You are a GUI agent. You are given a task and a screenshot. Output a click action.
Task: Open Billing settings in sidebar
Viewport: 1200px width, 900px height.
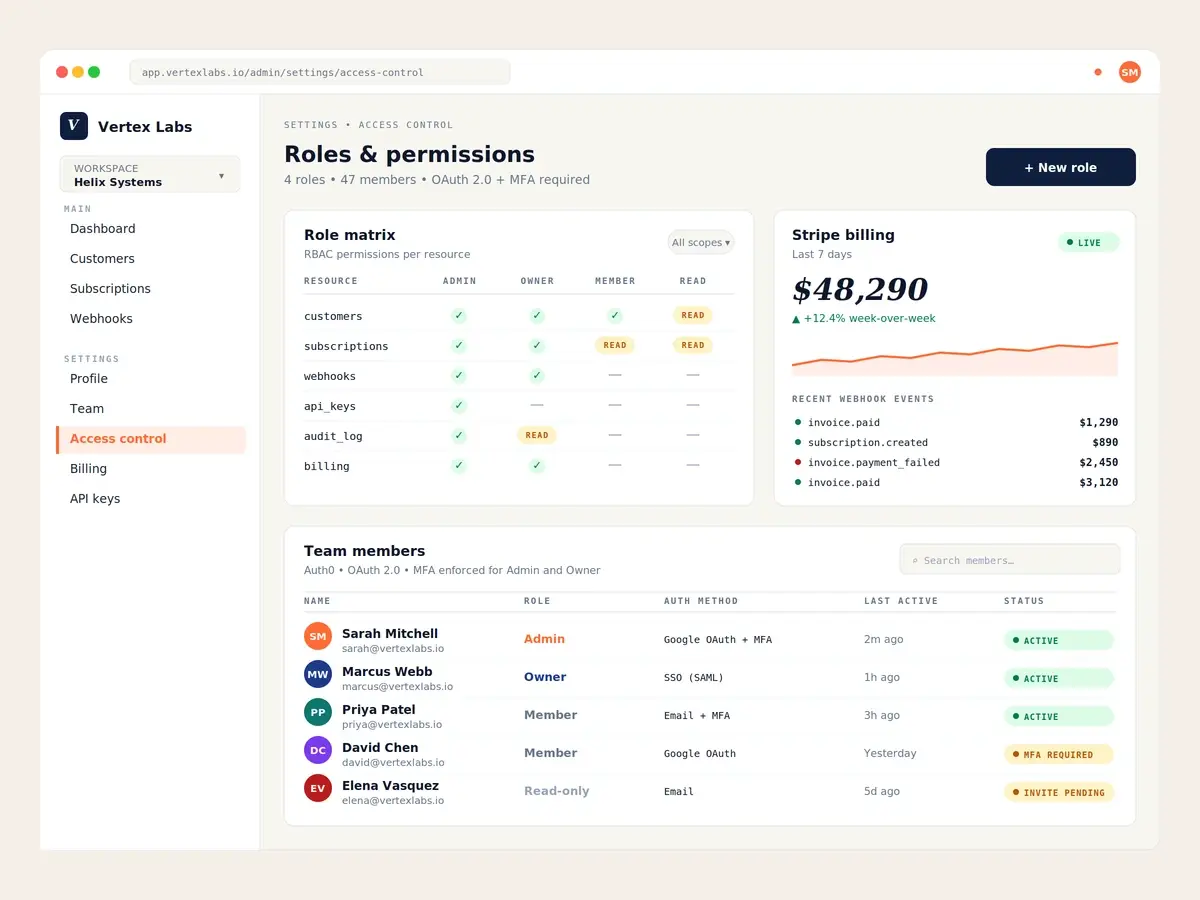click(88, 469)
